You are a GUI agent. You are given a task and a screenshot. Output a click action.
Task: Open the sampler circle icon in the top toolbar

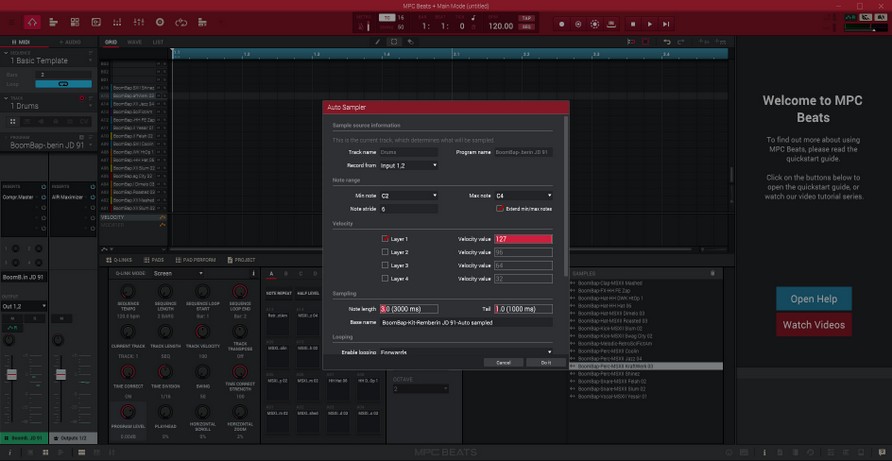click(160, 22)
